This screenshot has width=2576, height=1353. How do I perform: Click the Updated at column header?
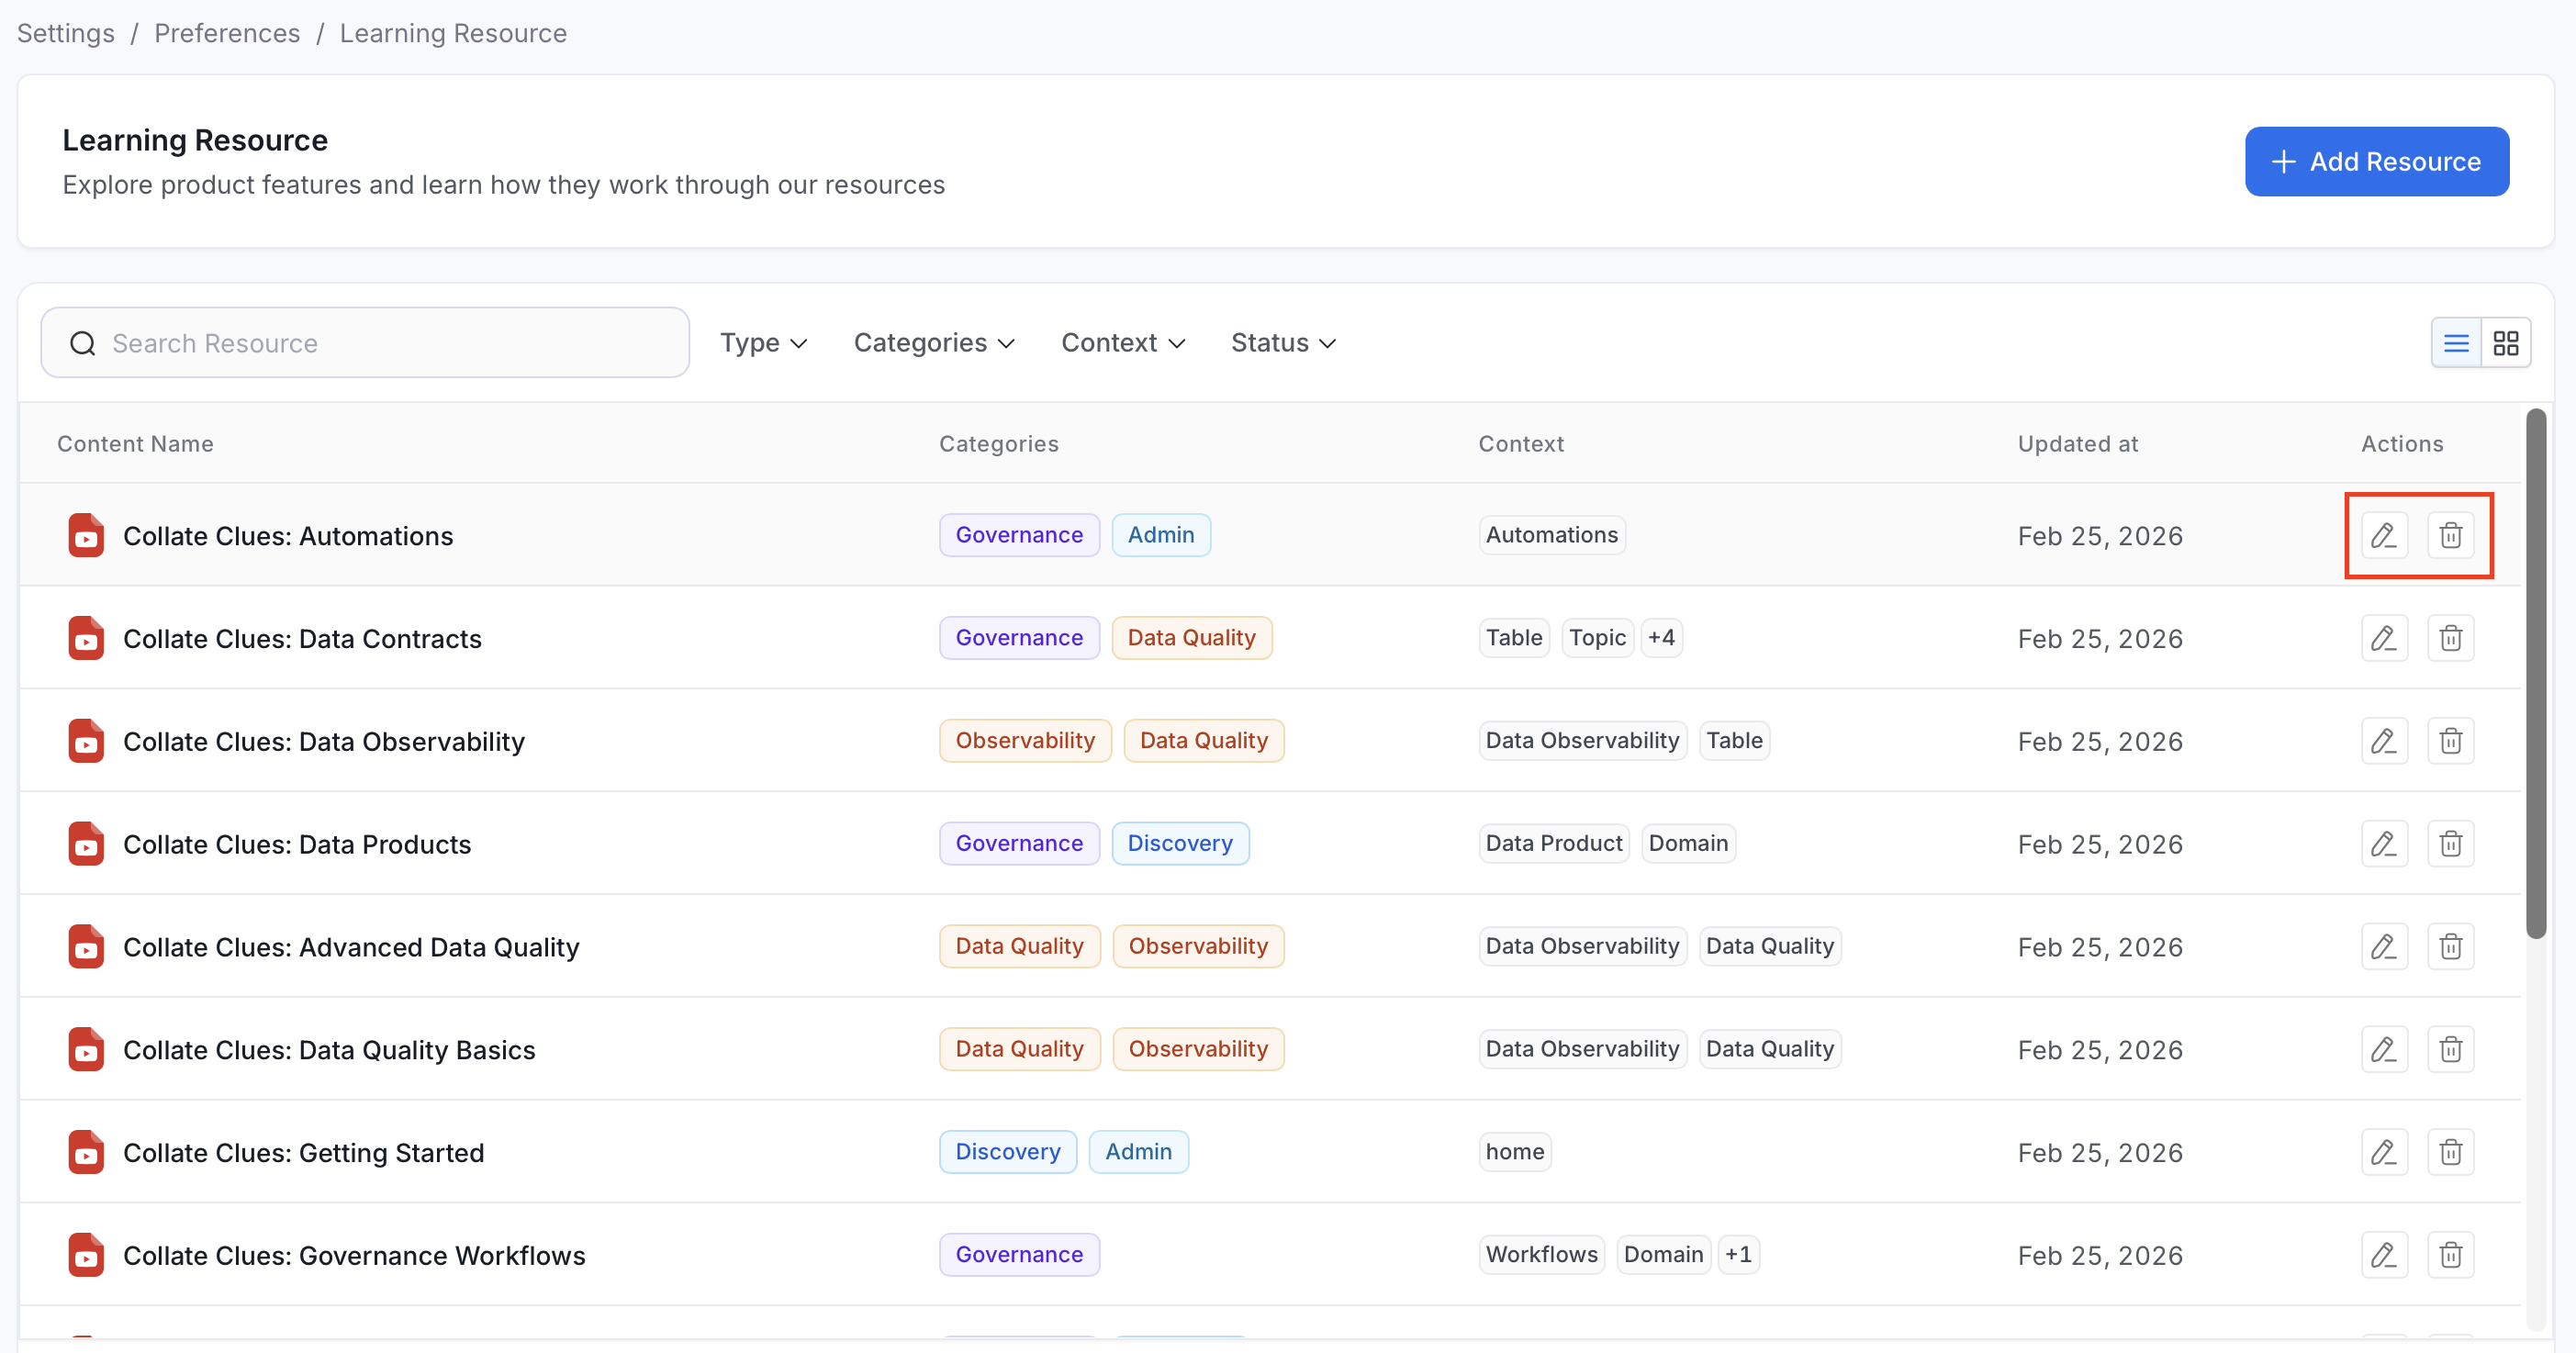tap(2078, 444)
